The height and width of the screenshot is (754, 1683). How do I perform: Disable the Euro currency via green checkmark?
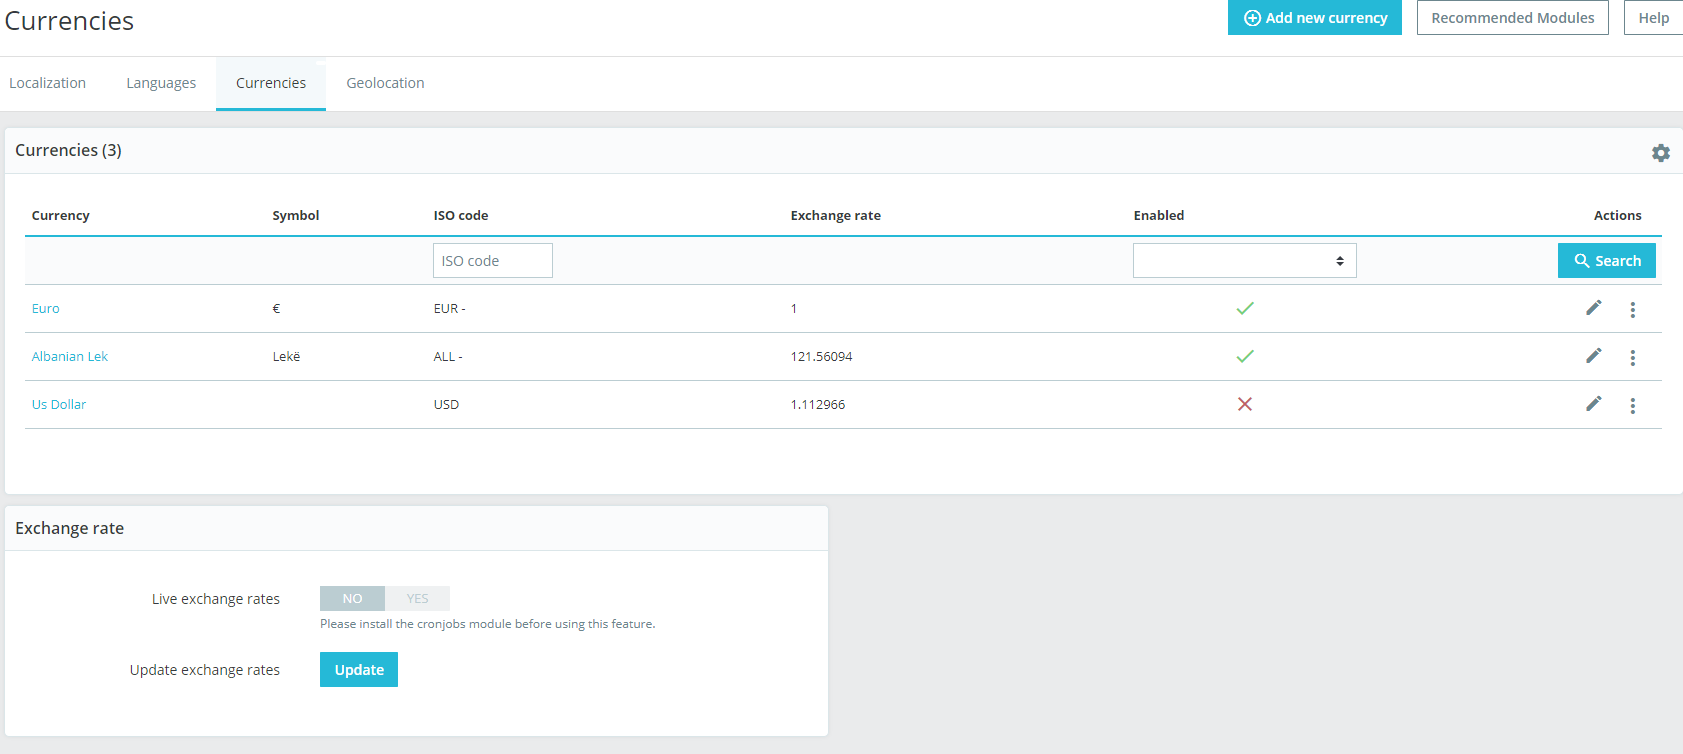[1245, 308]
